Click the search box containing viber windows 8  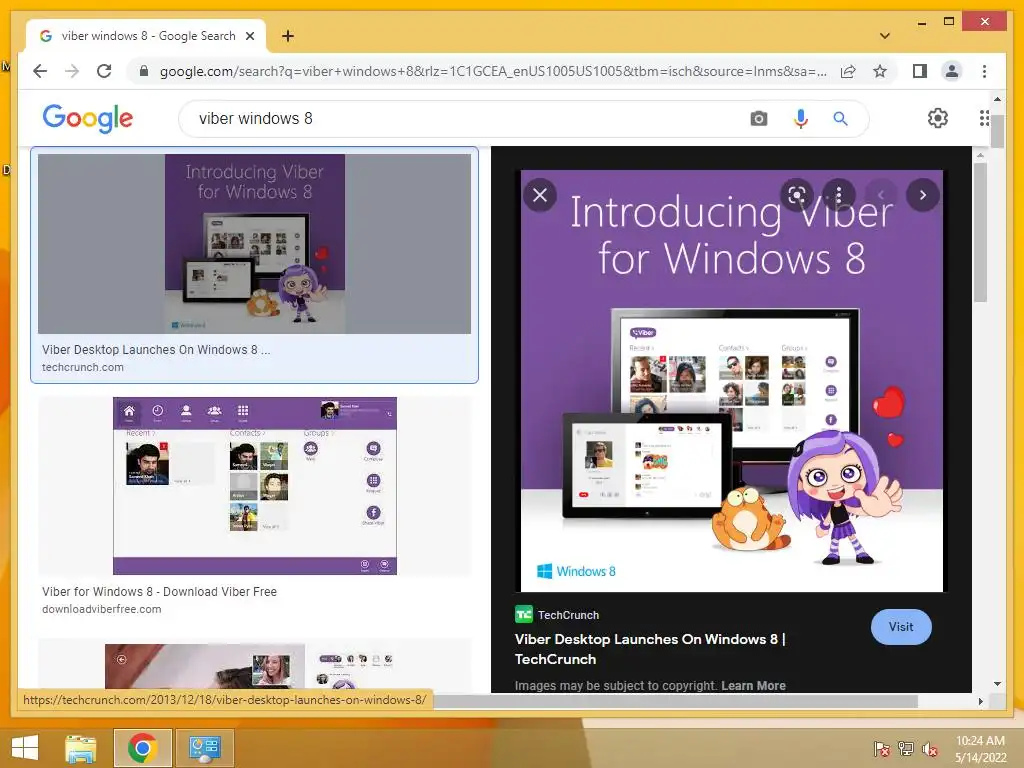(x=457, y=118)
